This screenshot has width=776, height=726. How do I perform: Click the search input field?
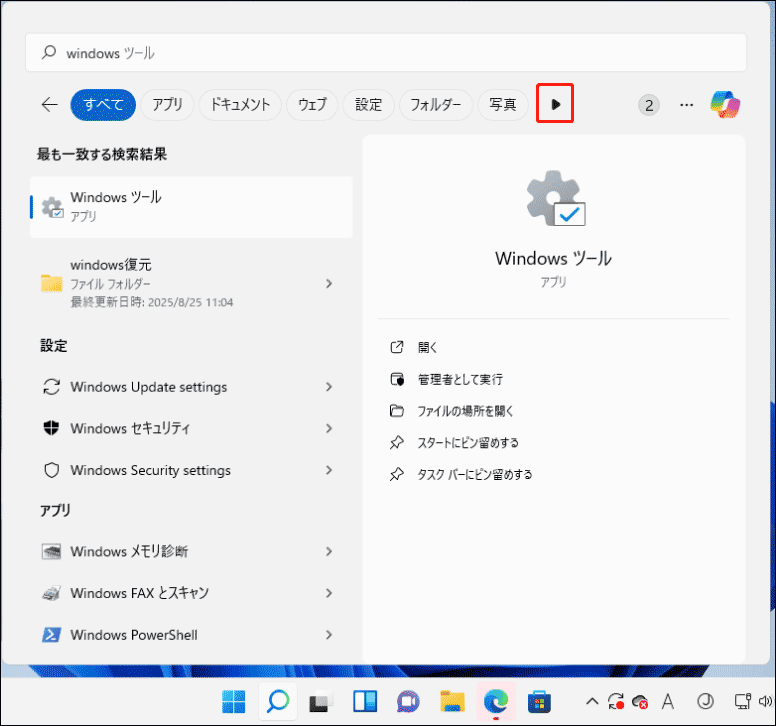(x=386, y=52)
